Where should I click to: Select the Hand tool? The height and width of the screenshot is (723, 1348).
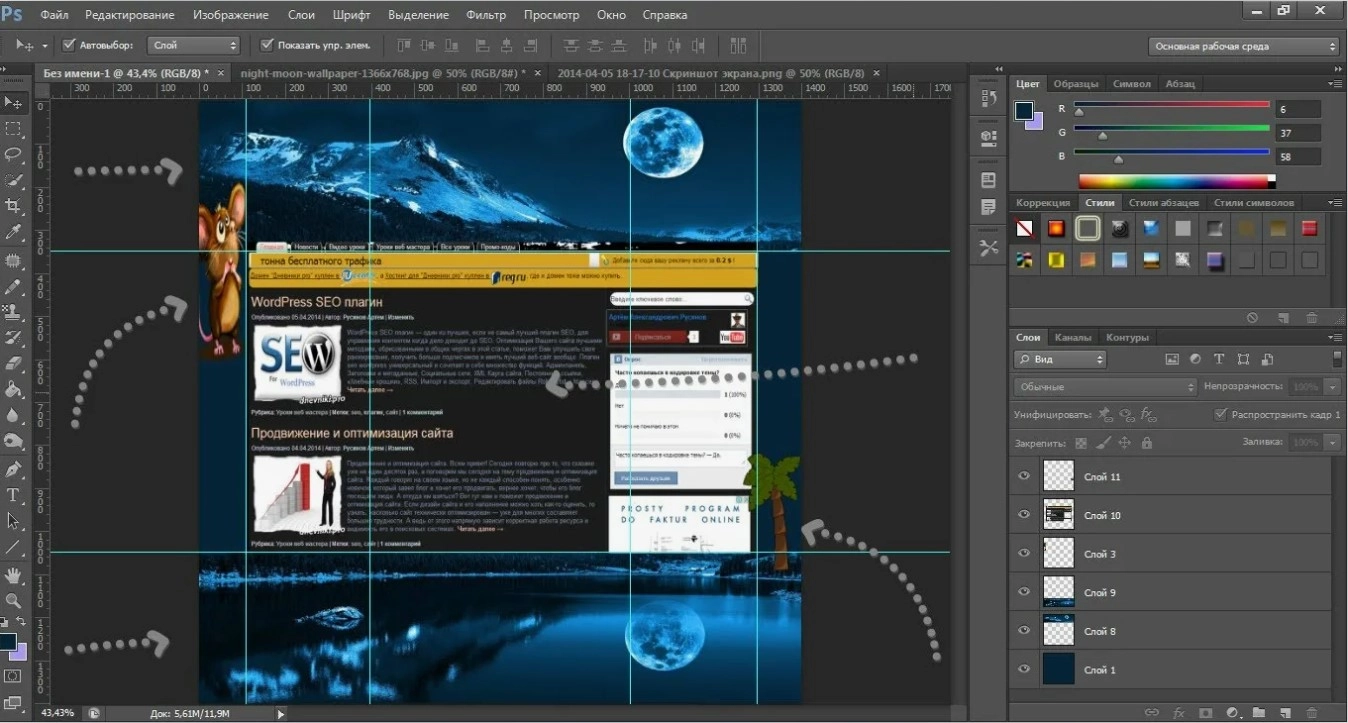point(14,574)
